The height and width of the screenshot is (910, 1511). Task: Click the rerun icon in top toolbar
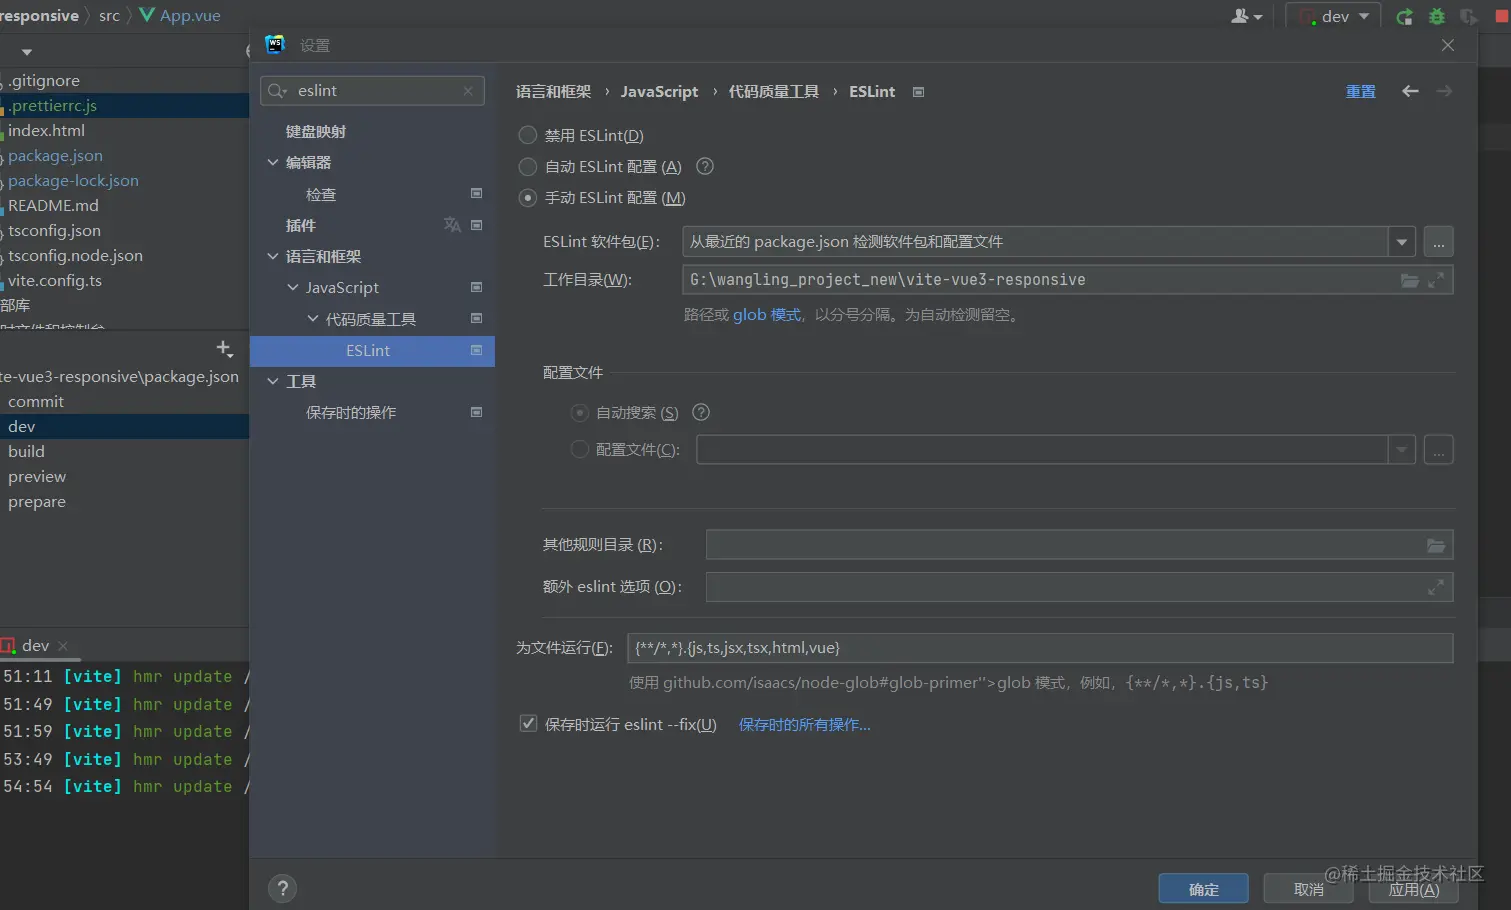tap(1405, 16)
